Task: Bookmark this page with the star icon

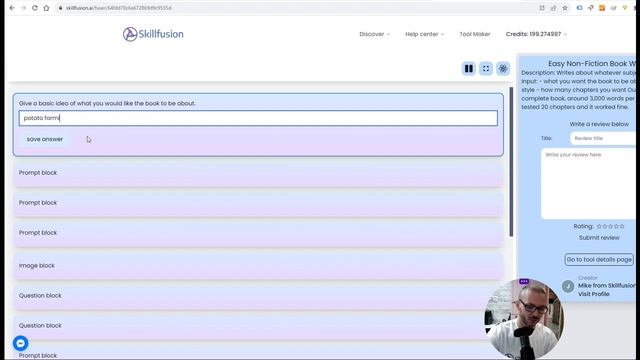Action: tap(565, 8)
